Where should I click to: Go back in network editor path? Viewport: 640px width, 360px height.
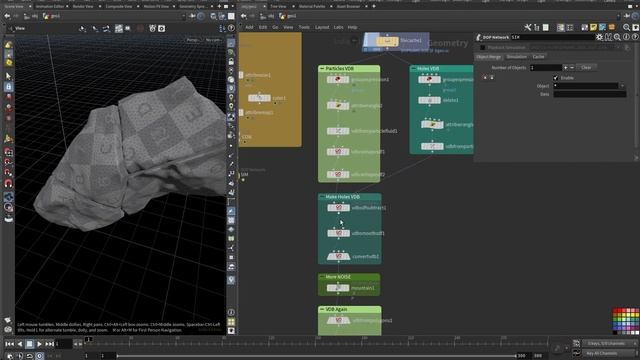point(244,16)
